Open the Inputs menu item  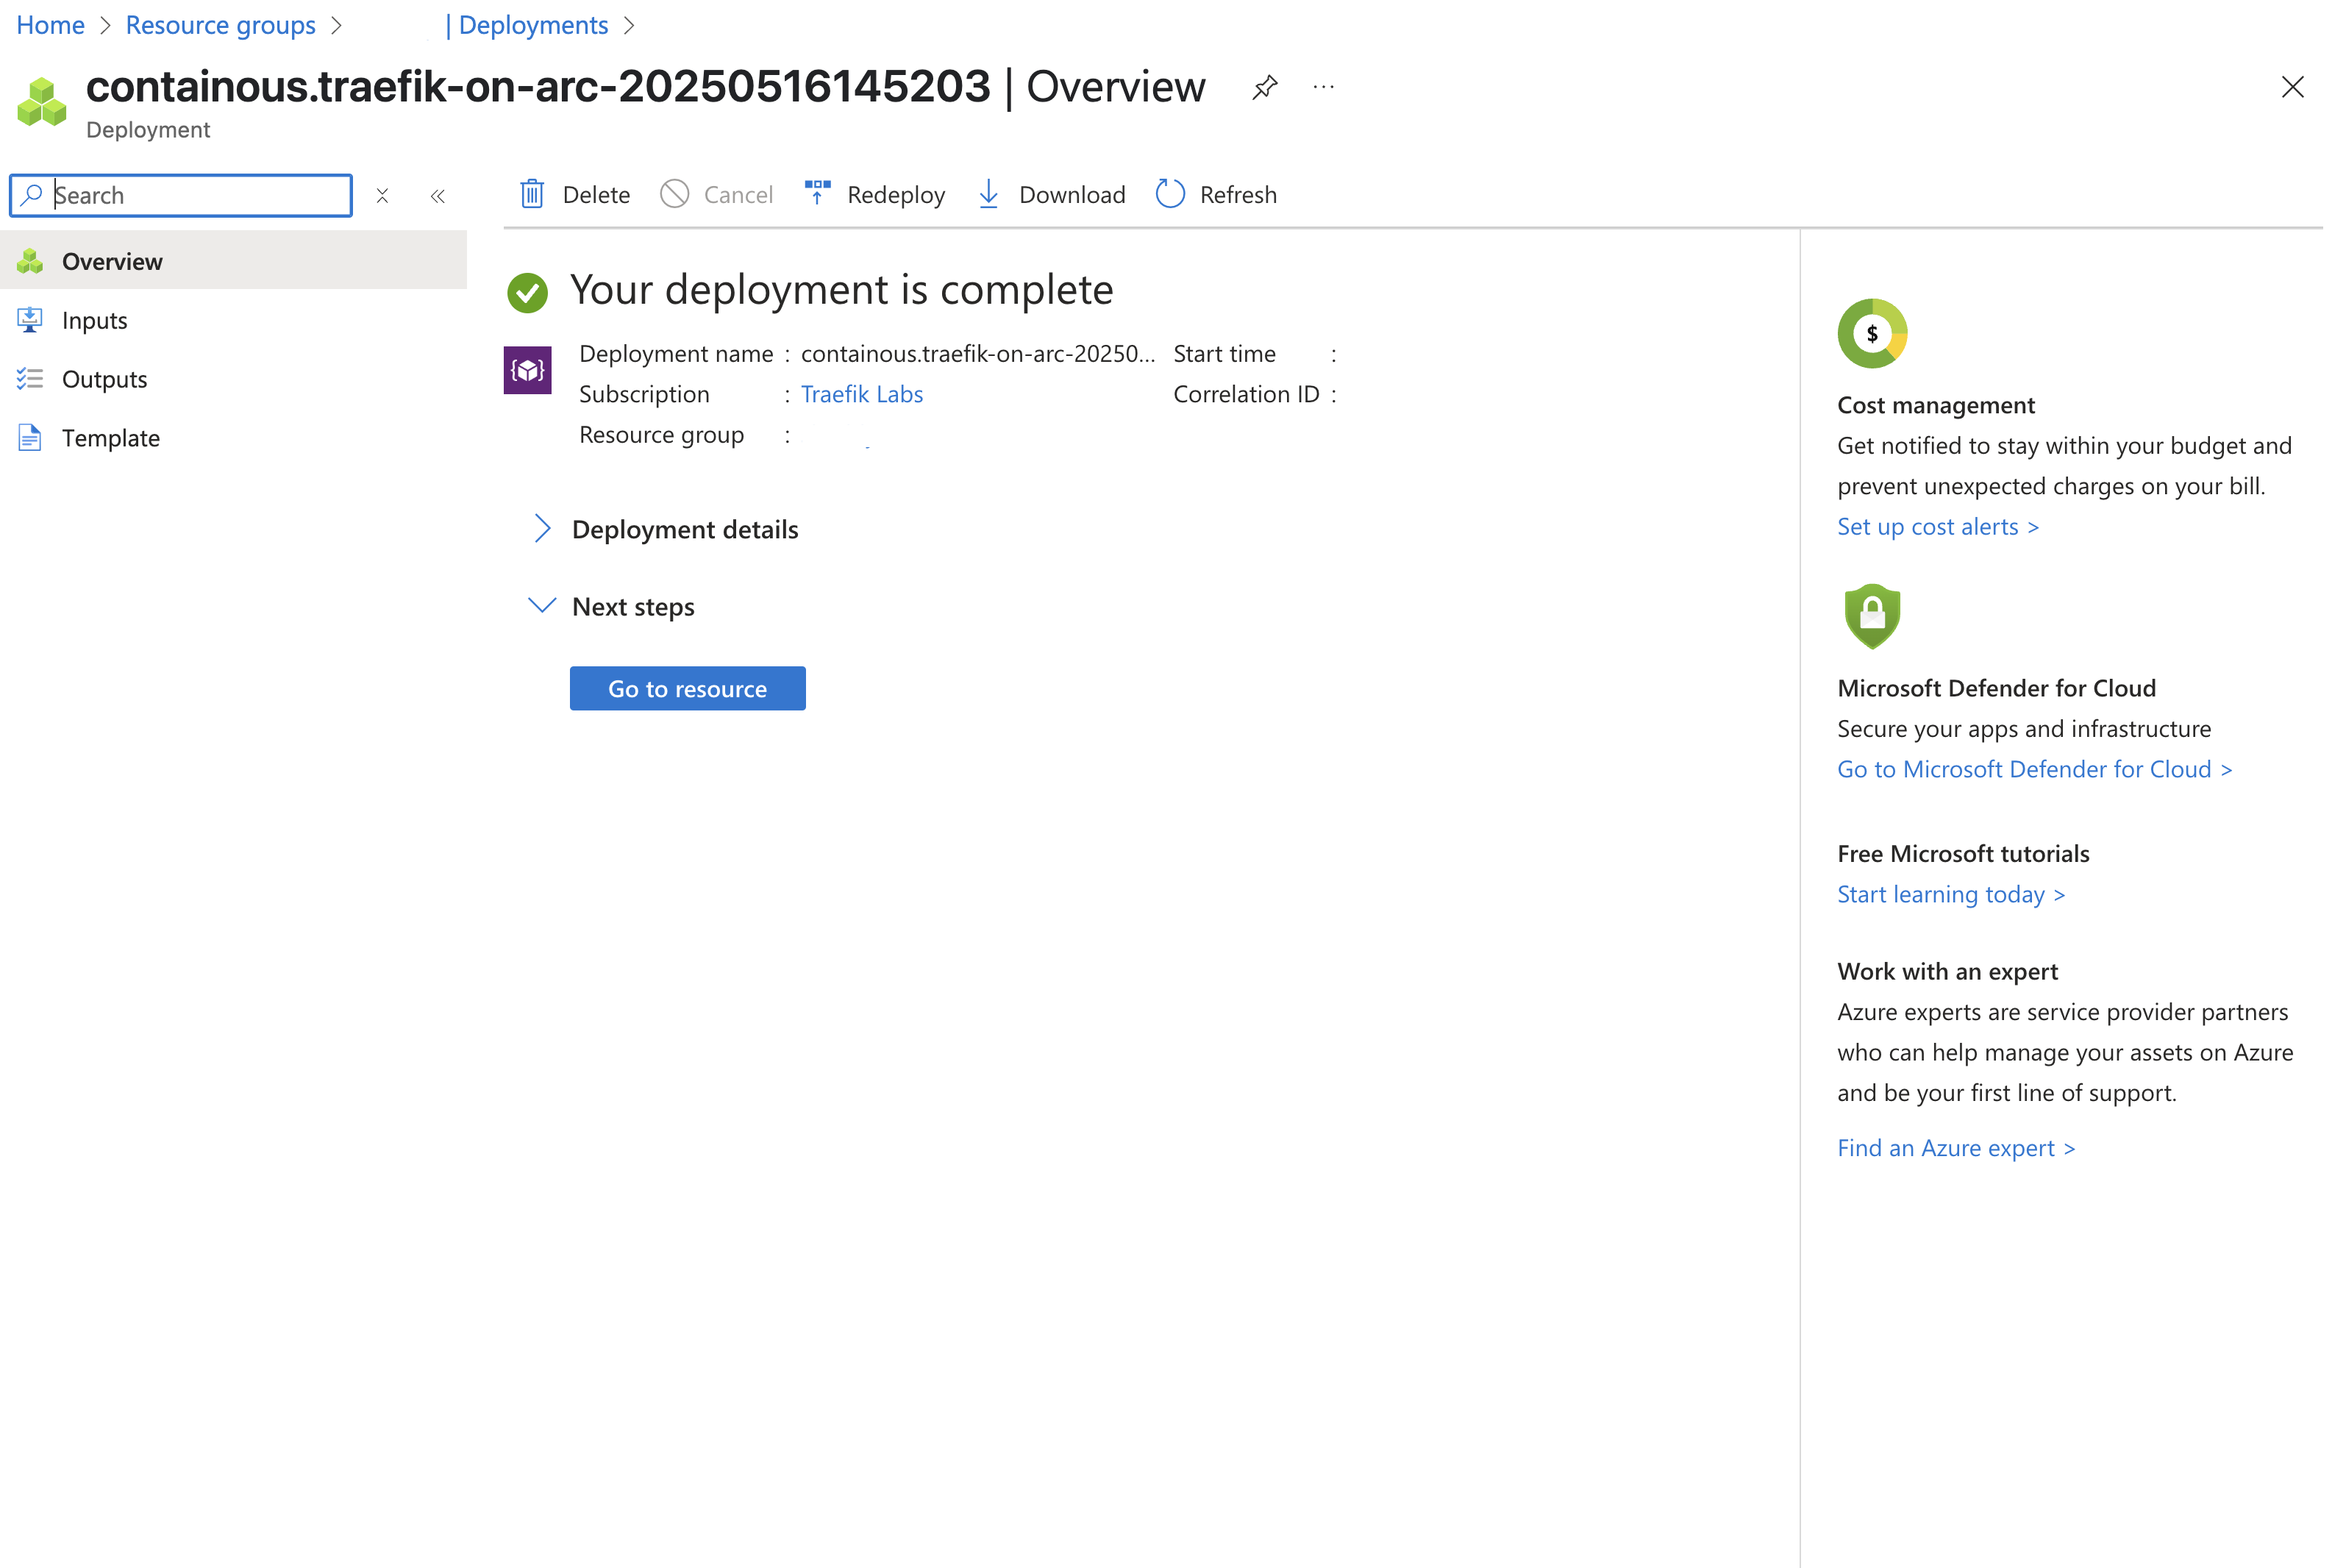point(94,321)
